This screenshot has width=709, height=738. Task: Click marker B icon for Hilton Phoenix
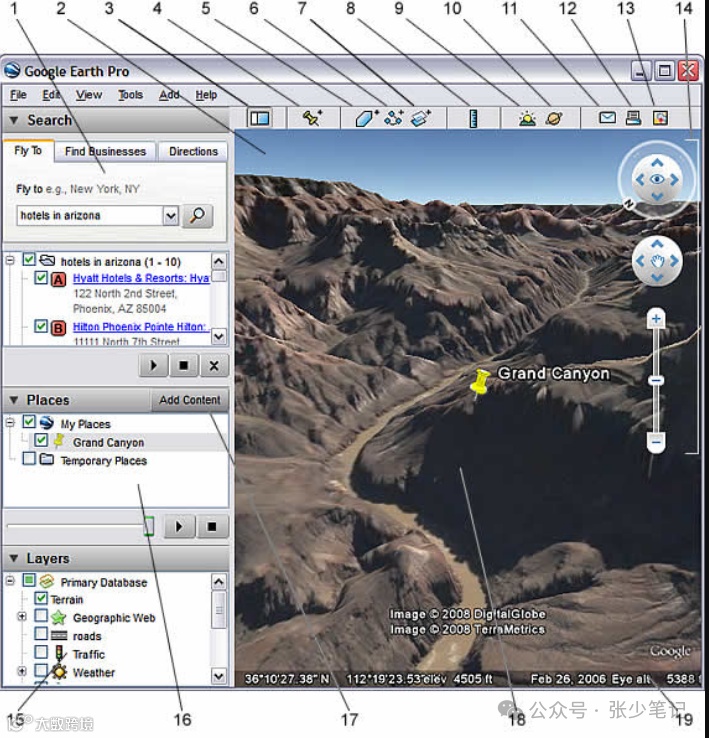(x=58, y=328)
